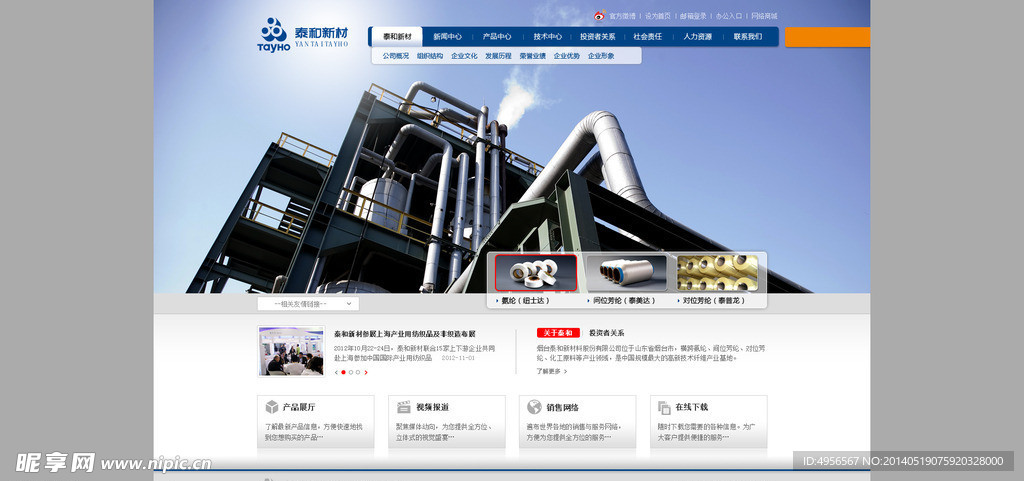Open the news headline 泰和新材参展上海产业用纺织品
1024x481 pixels.
pos(405,334)
